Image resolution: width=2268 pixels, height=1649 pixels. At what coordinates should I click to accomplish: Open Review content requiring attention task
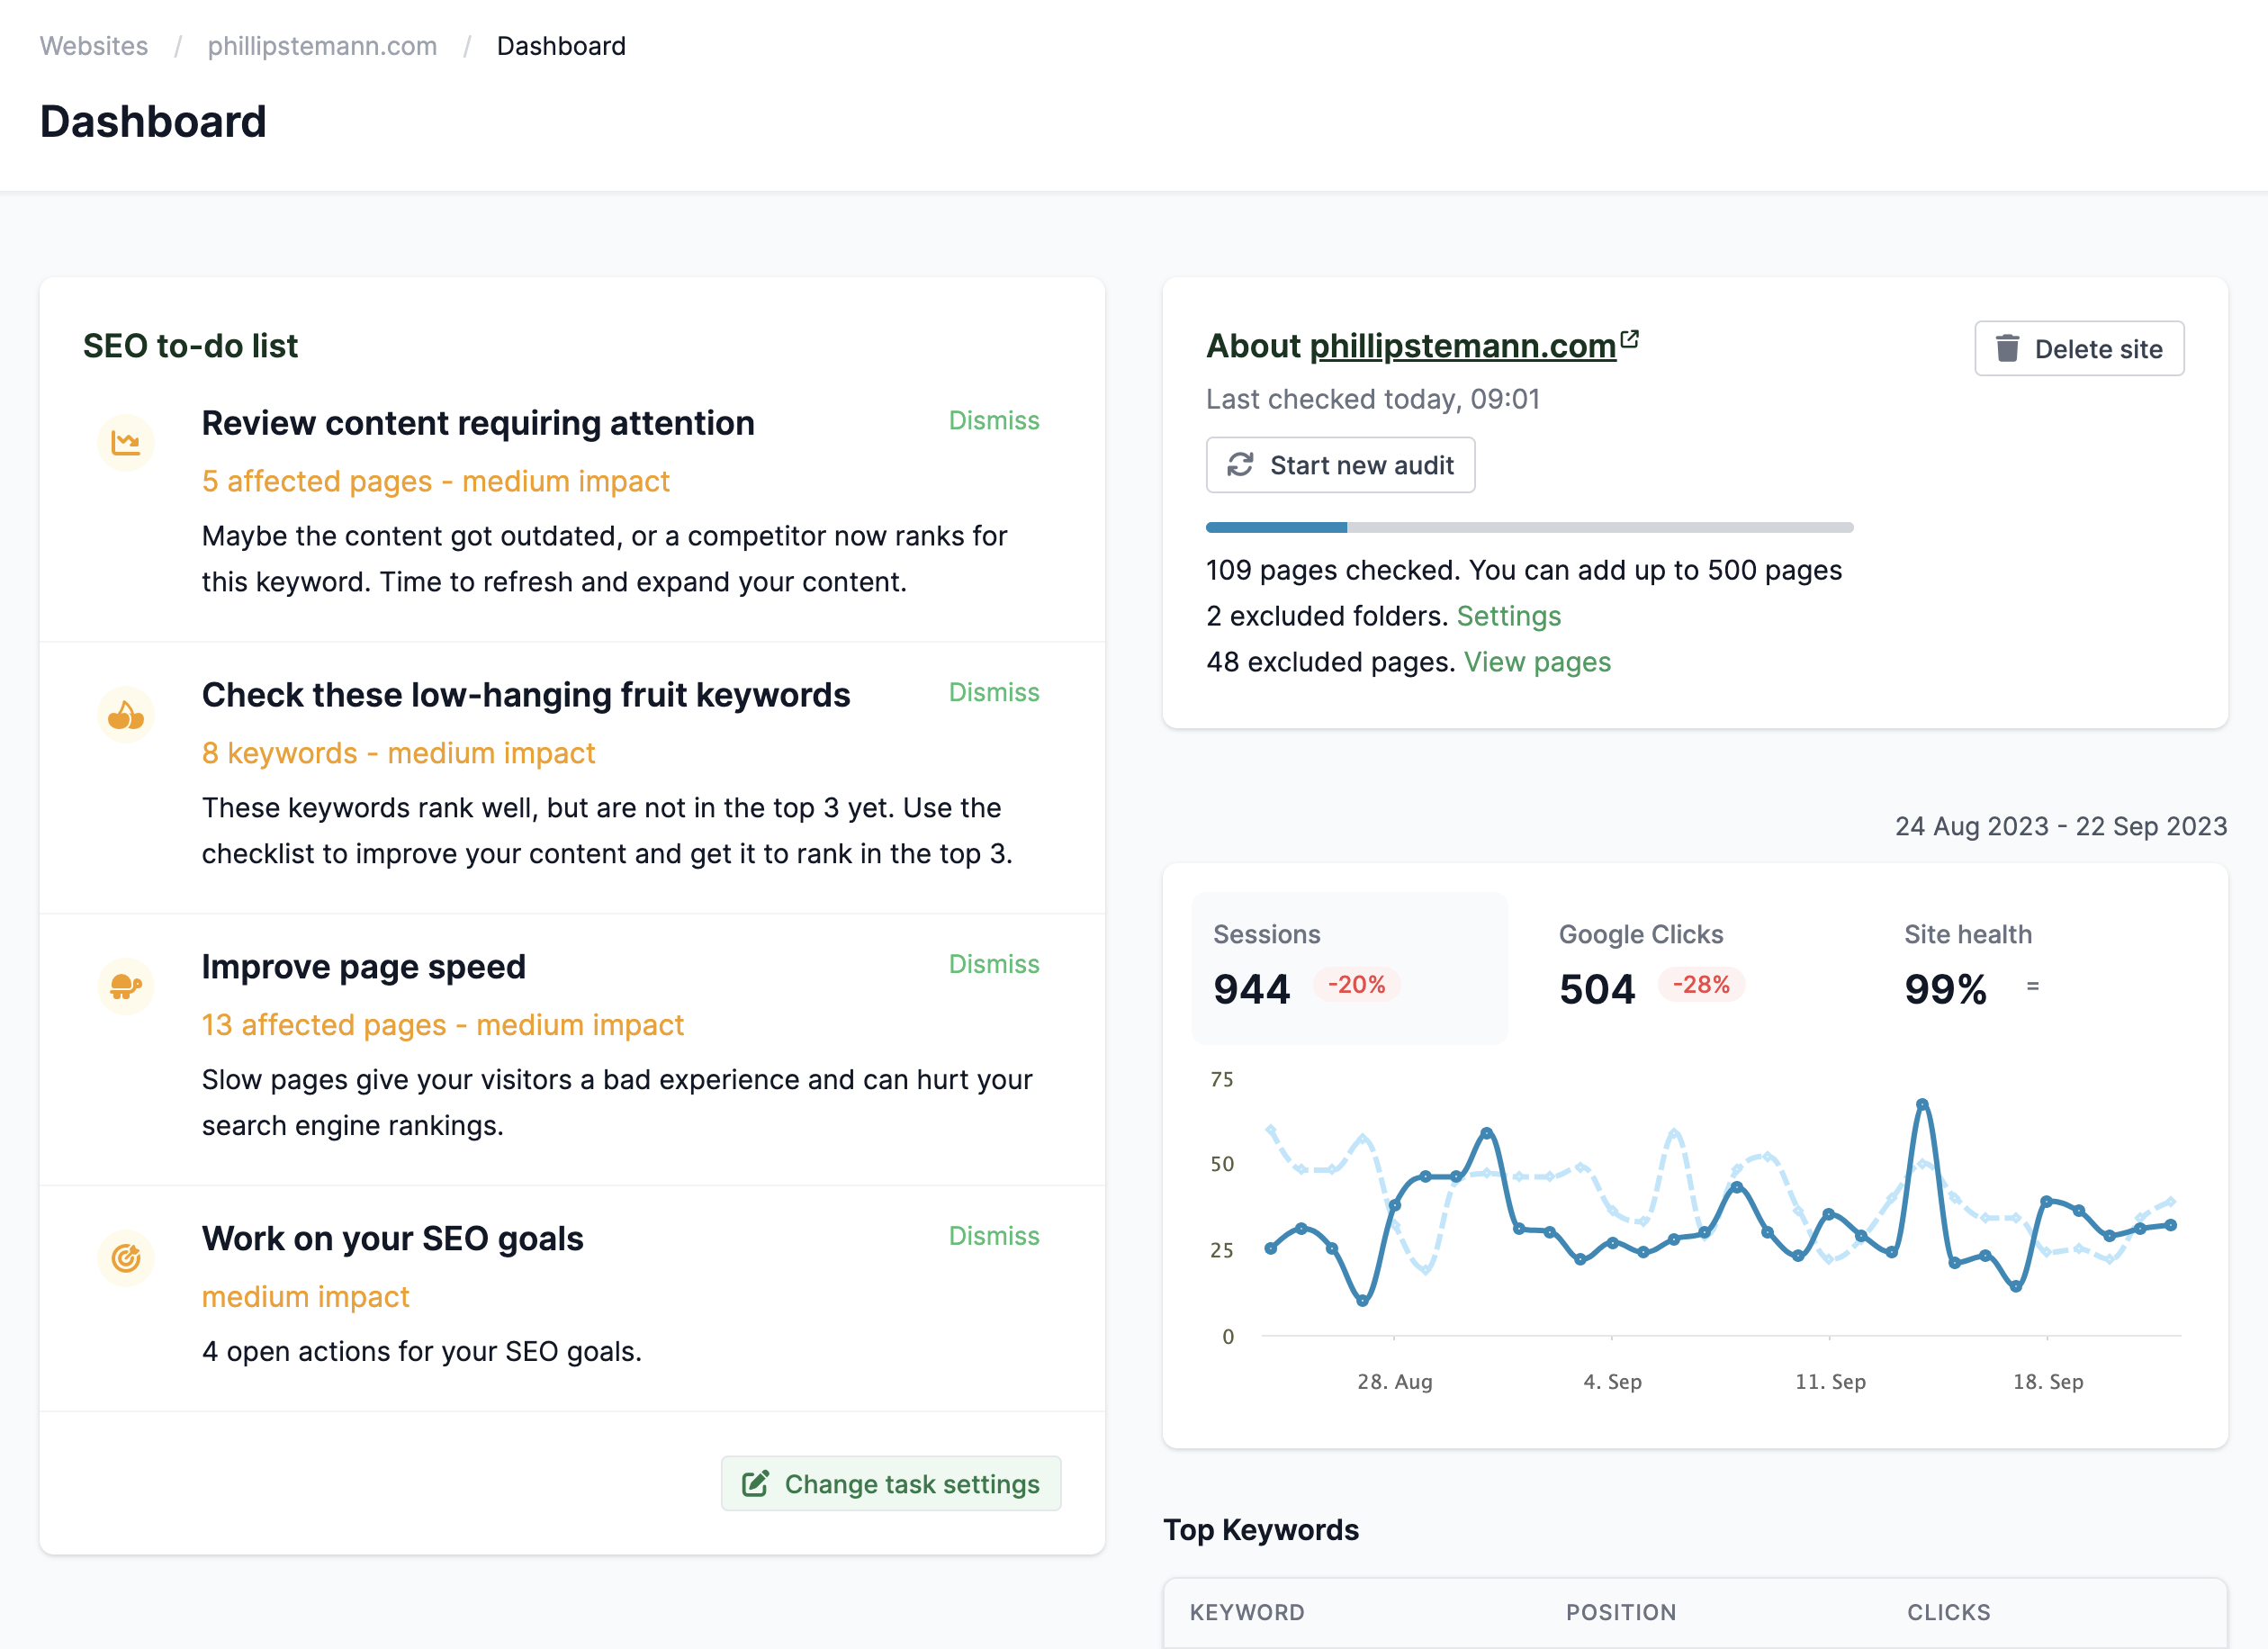coord(478,423)
